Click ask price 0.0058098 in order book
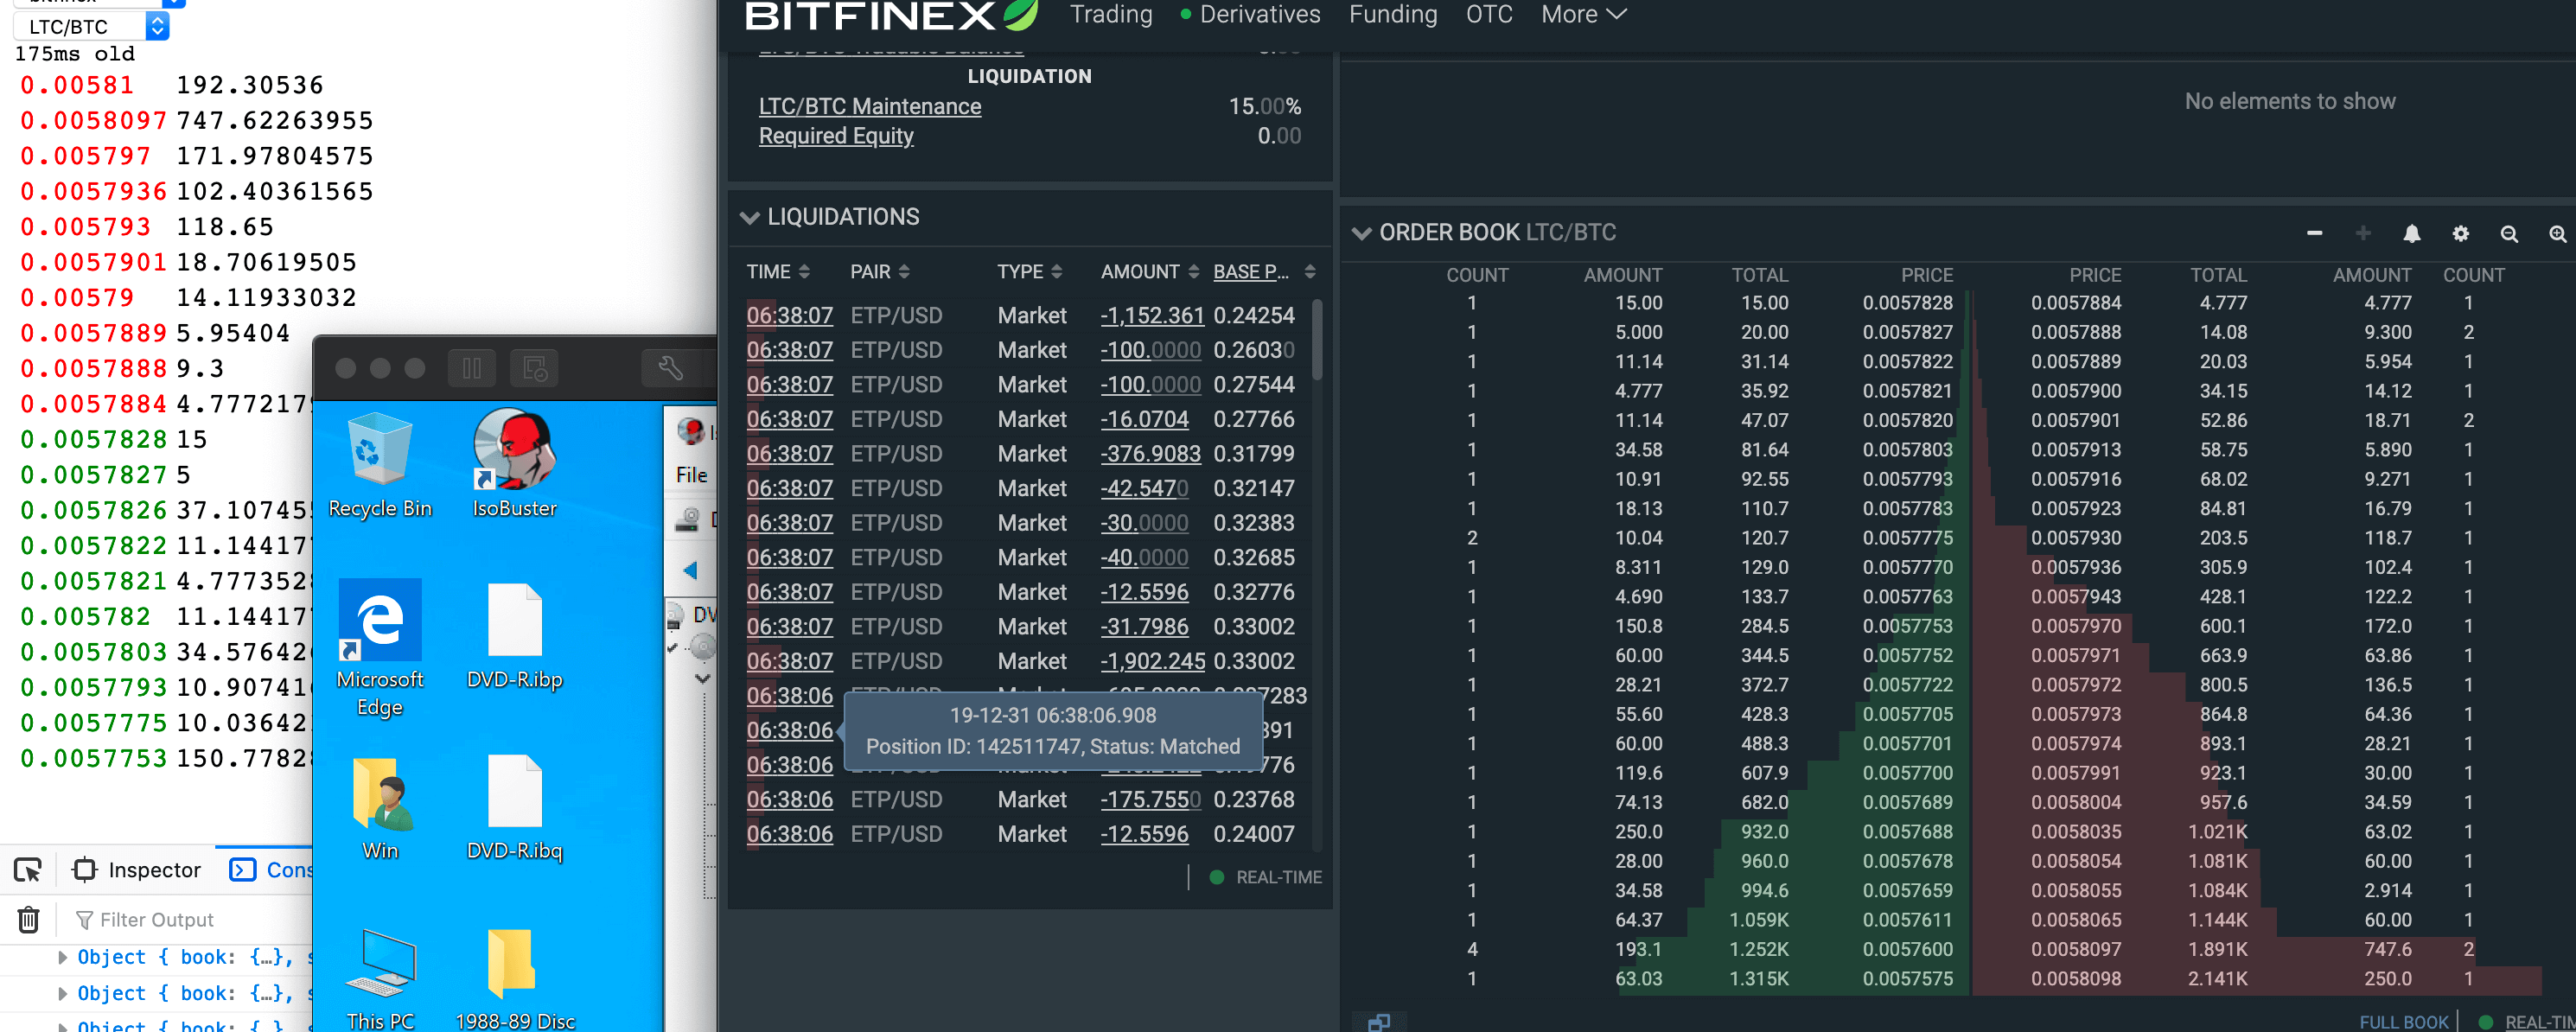This screenshot has width=2576, height=1032. (2075, 979)
